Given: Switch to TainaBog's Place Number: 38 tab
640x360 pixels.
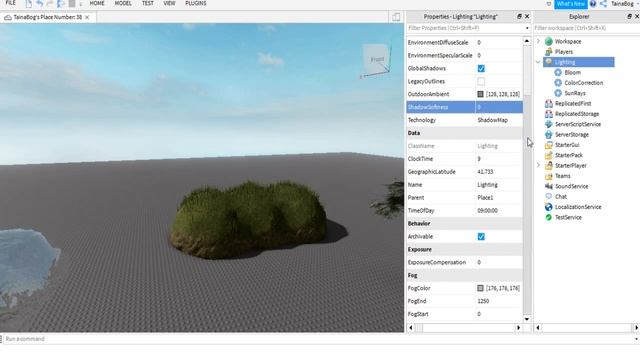Looking at the screenshot, I should [x=48, y=17].
